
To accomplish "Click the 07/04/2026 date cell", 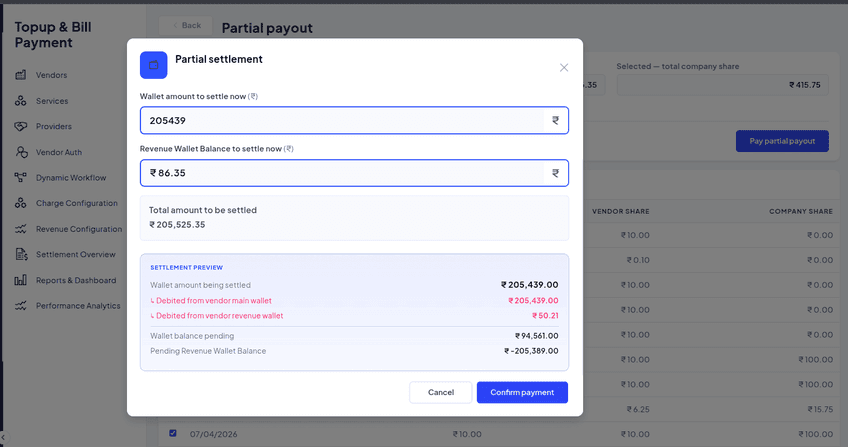I will coord(214,434).
